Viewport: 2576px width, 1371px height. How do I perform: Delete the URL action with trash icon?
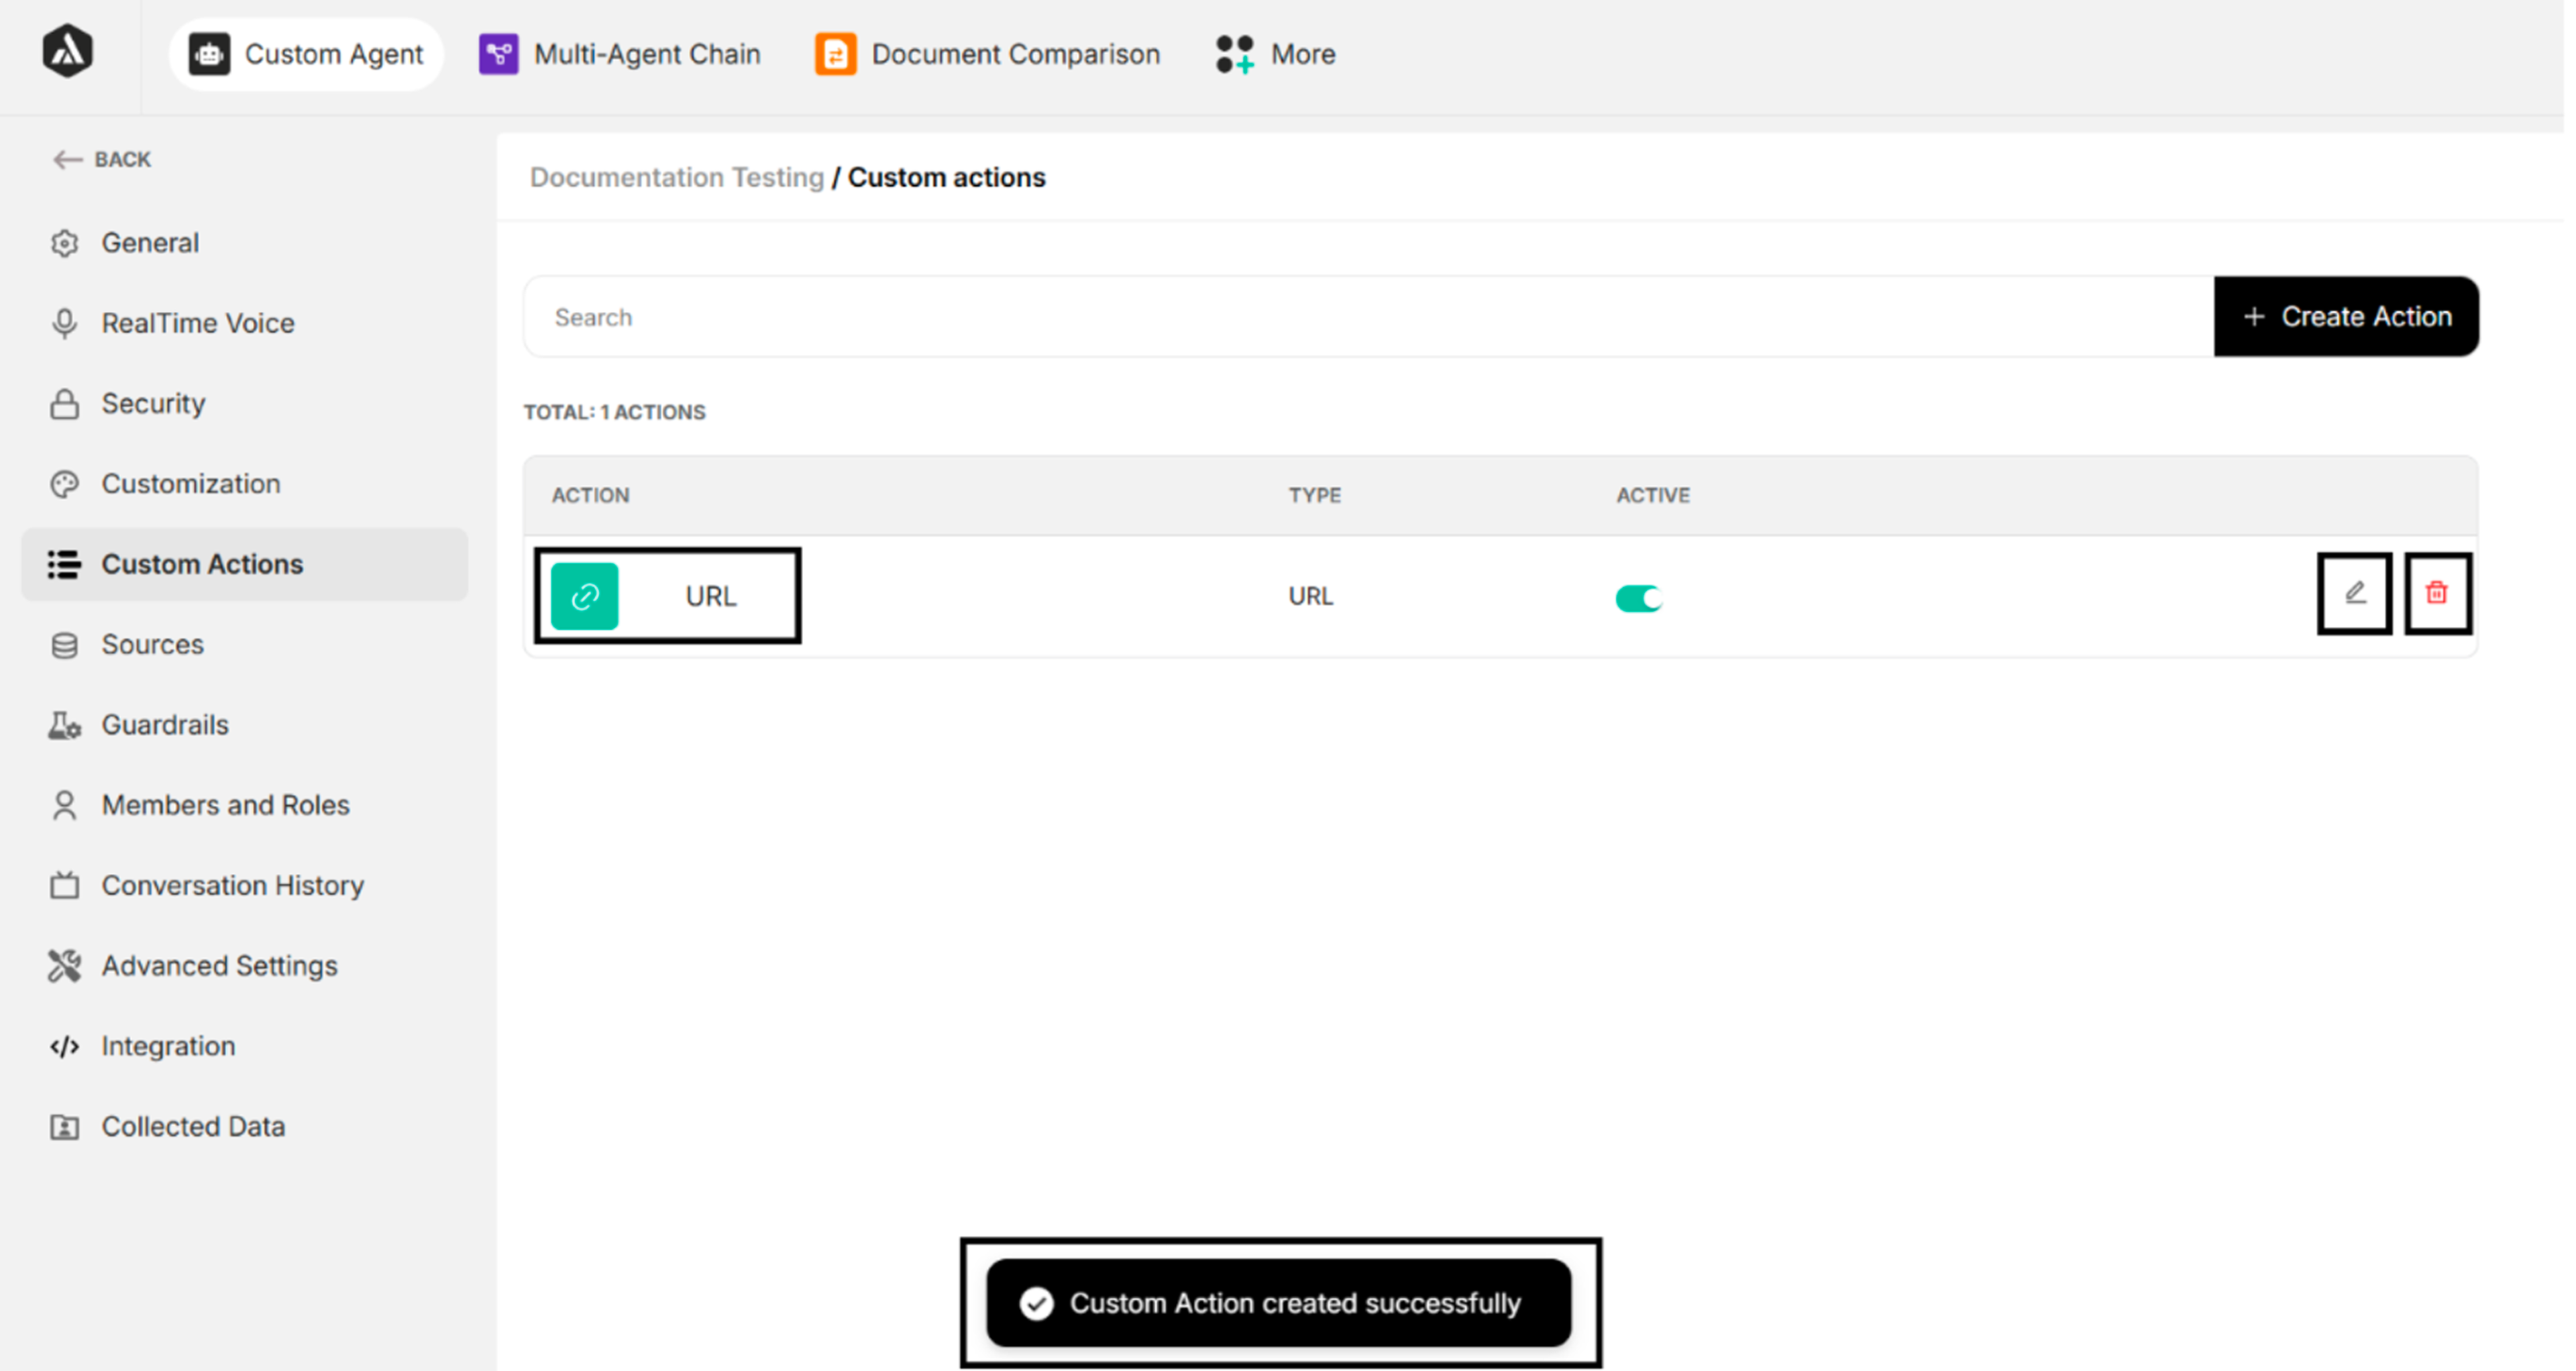2437,593
